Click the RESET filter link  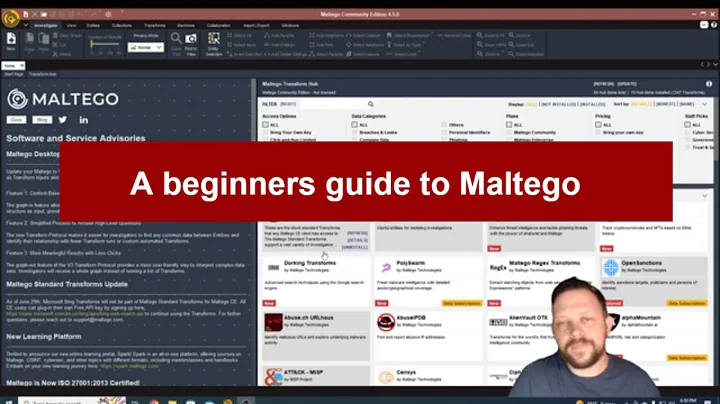[x=288, y=104]
